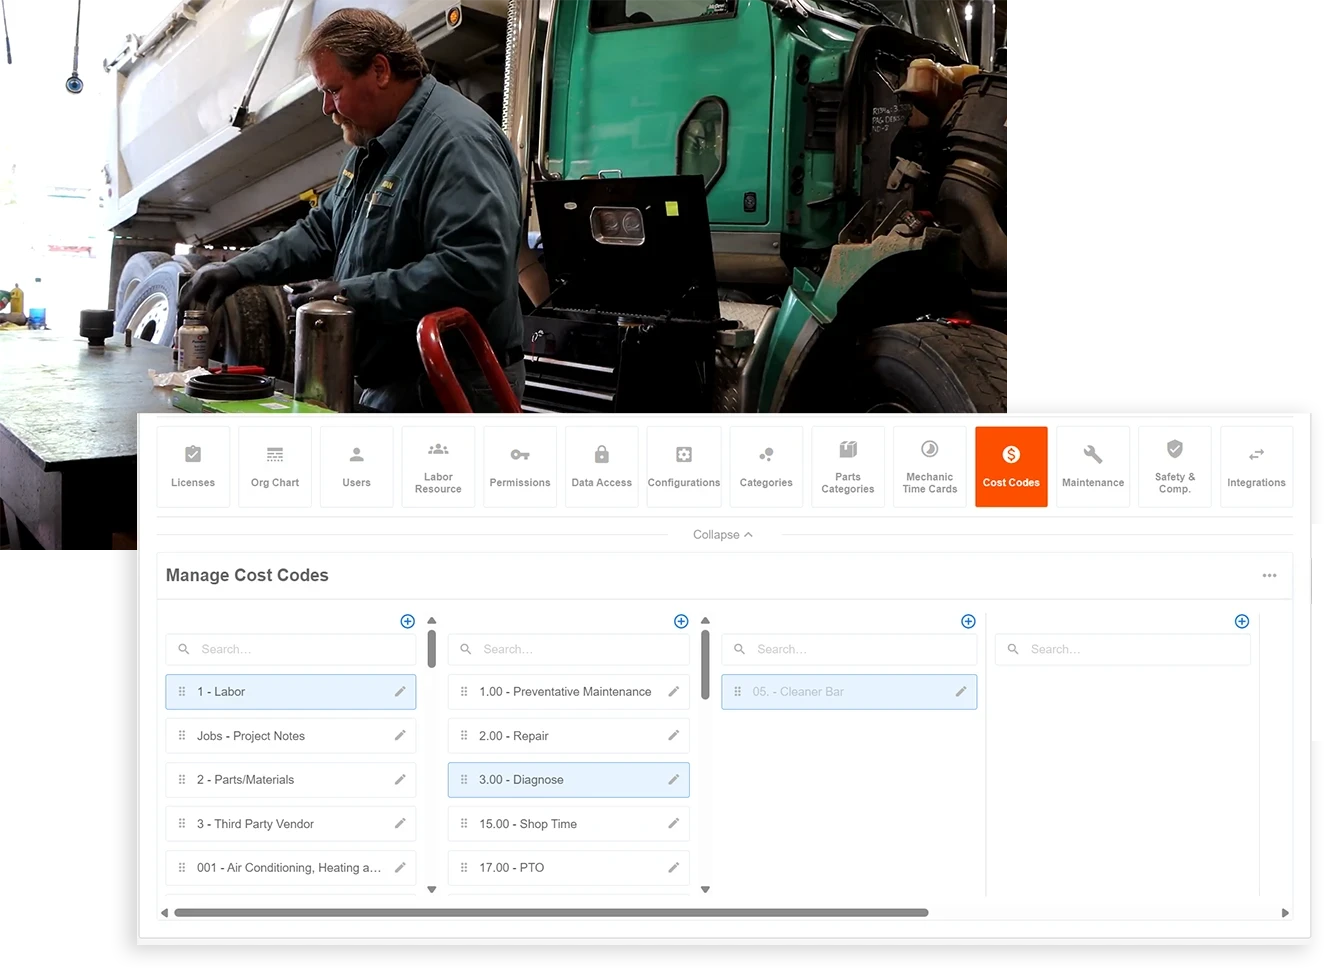The height and width of the screenshot is (970, 1333).
Task: Switch to the Maintenance tab
Action: click(1093, 466)
